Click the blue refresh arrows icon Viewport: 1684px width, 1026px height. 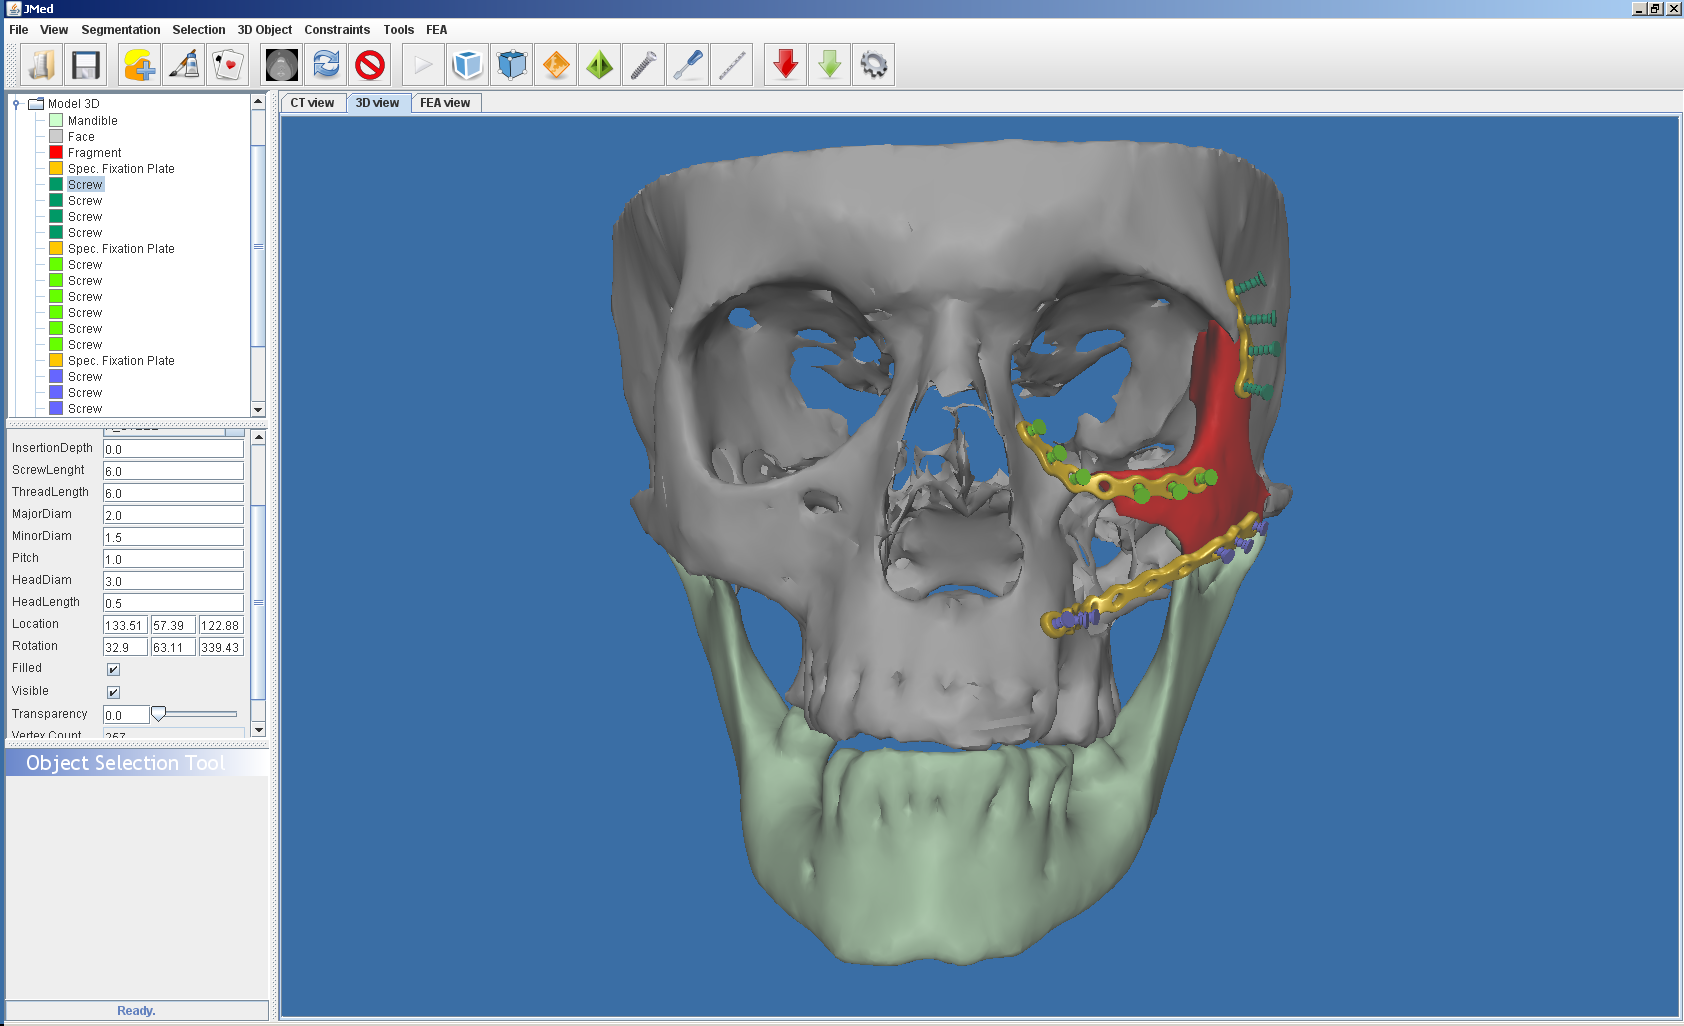pyautogui.click(x=326, y=65)
